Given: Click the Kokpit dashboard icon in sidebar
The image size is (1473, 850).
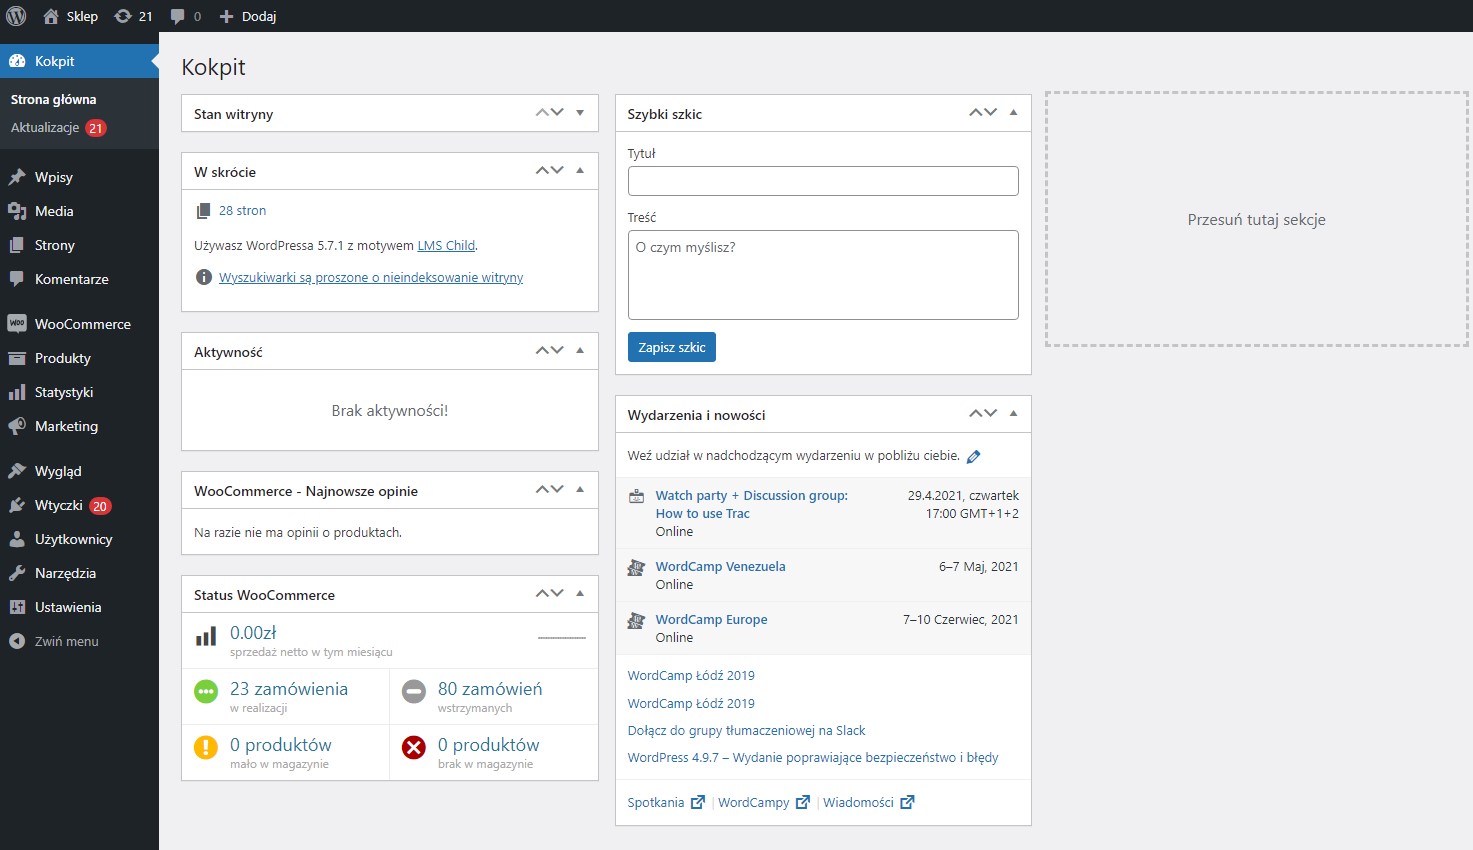Looking at the screenshot, I should 17,61.
